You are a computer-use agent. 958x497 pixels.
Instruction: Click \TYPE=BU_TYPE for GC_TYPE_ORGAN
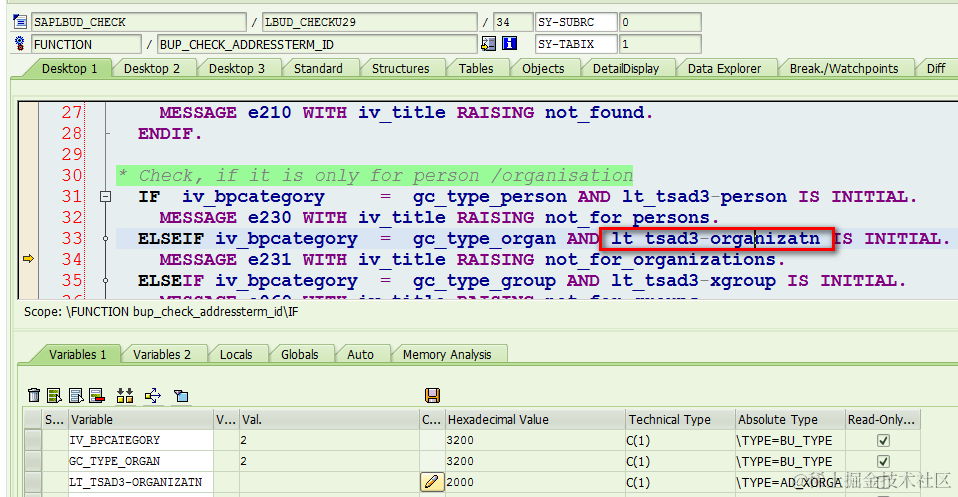[784, 461]
